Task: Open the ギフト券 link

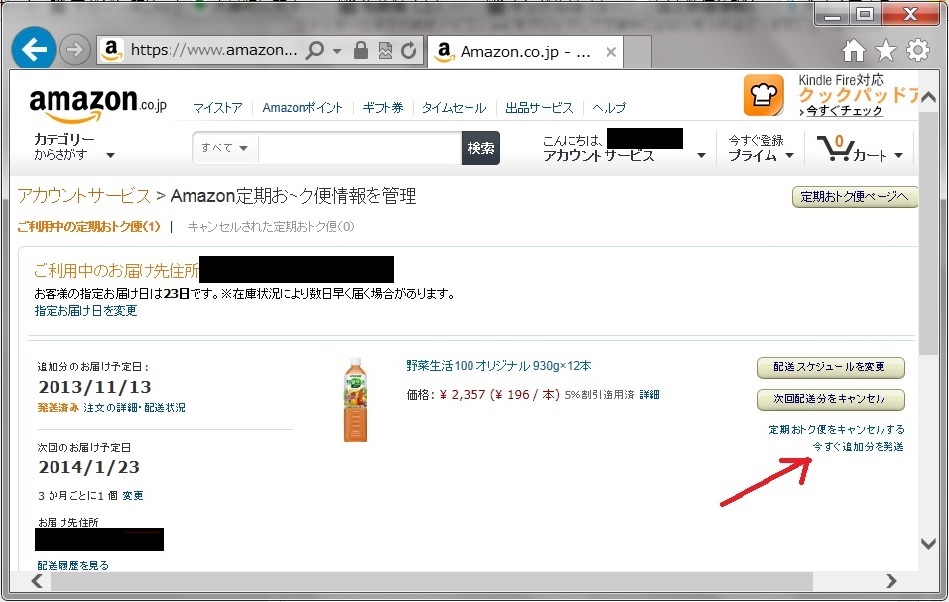Action: coord(383,108)
